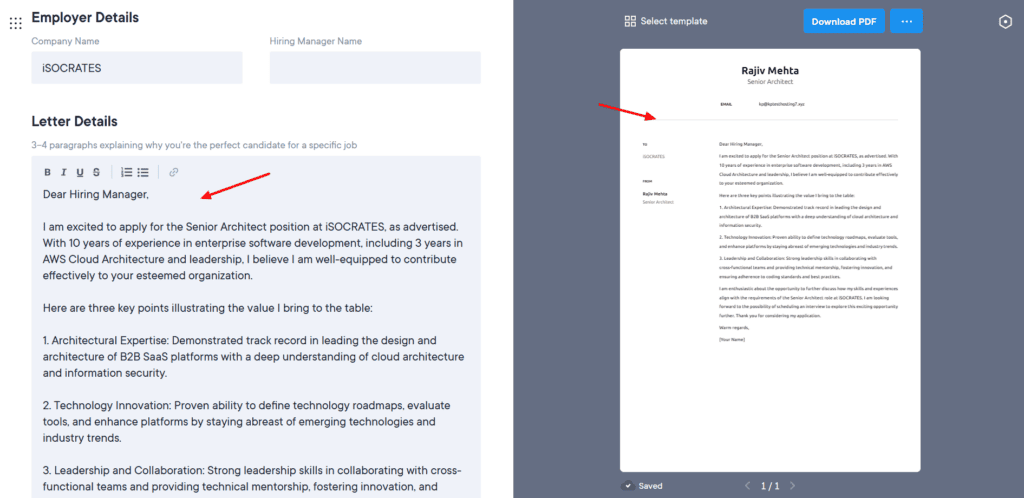Toggle bold formatting in letter editor
The width and height of the screenshot is (1024, 498).
pos(48,172)
